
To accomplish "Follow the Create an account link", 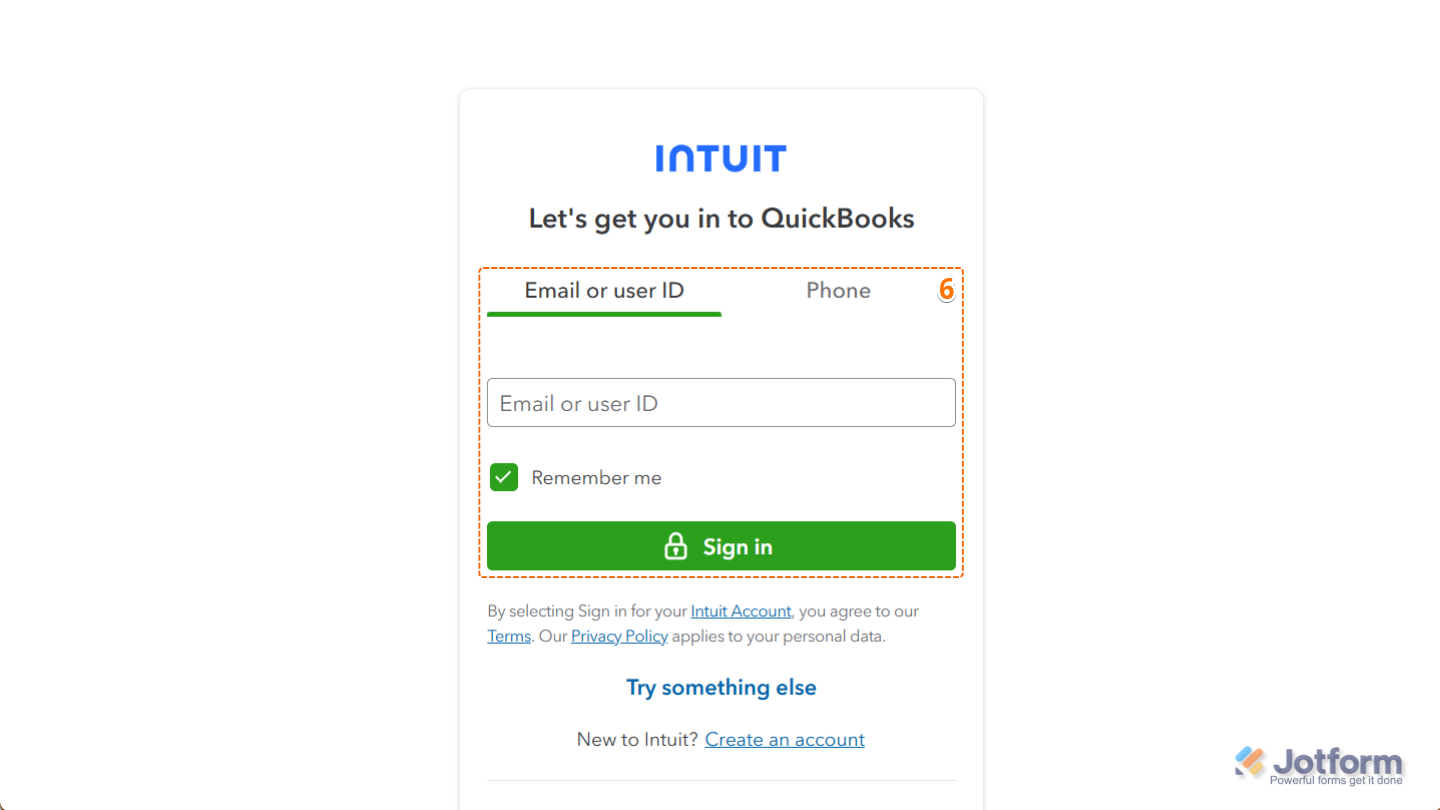I will point(784,739).
